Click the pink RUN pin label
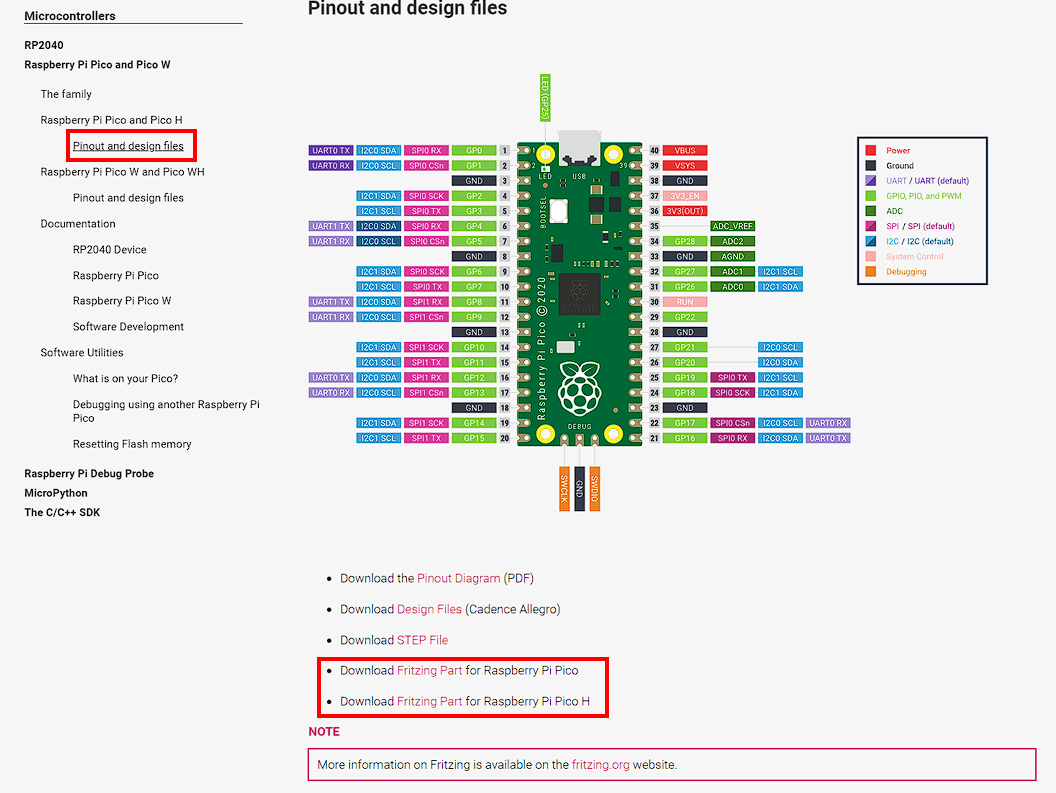 (x=685, y=302)
